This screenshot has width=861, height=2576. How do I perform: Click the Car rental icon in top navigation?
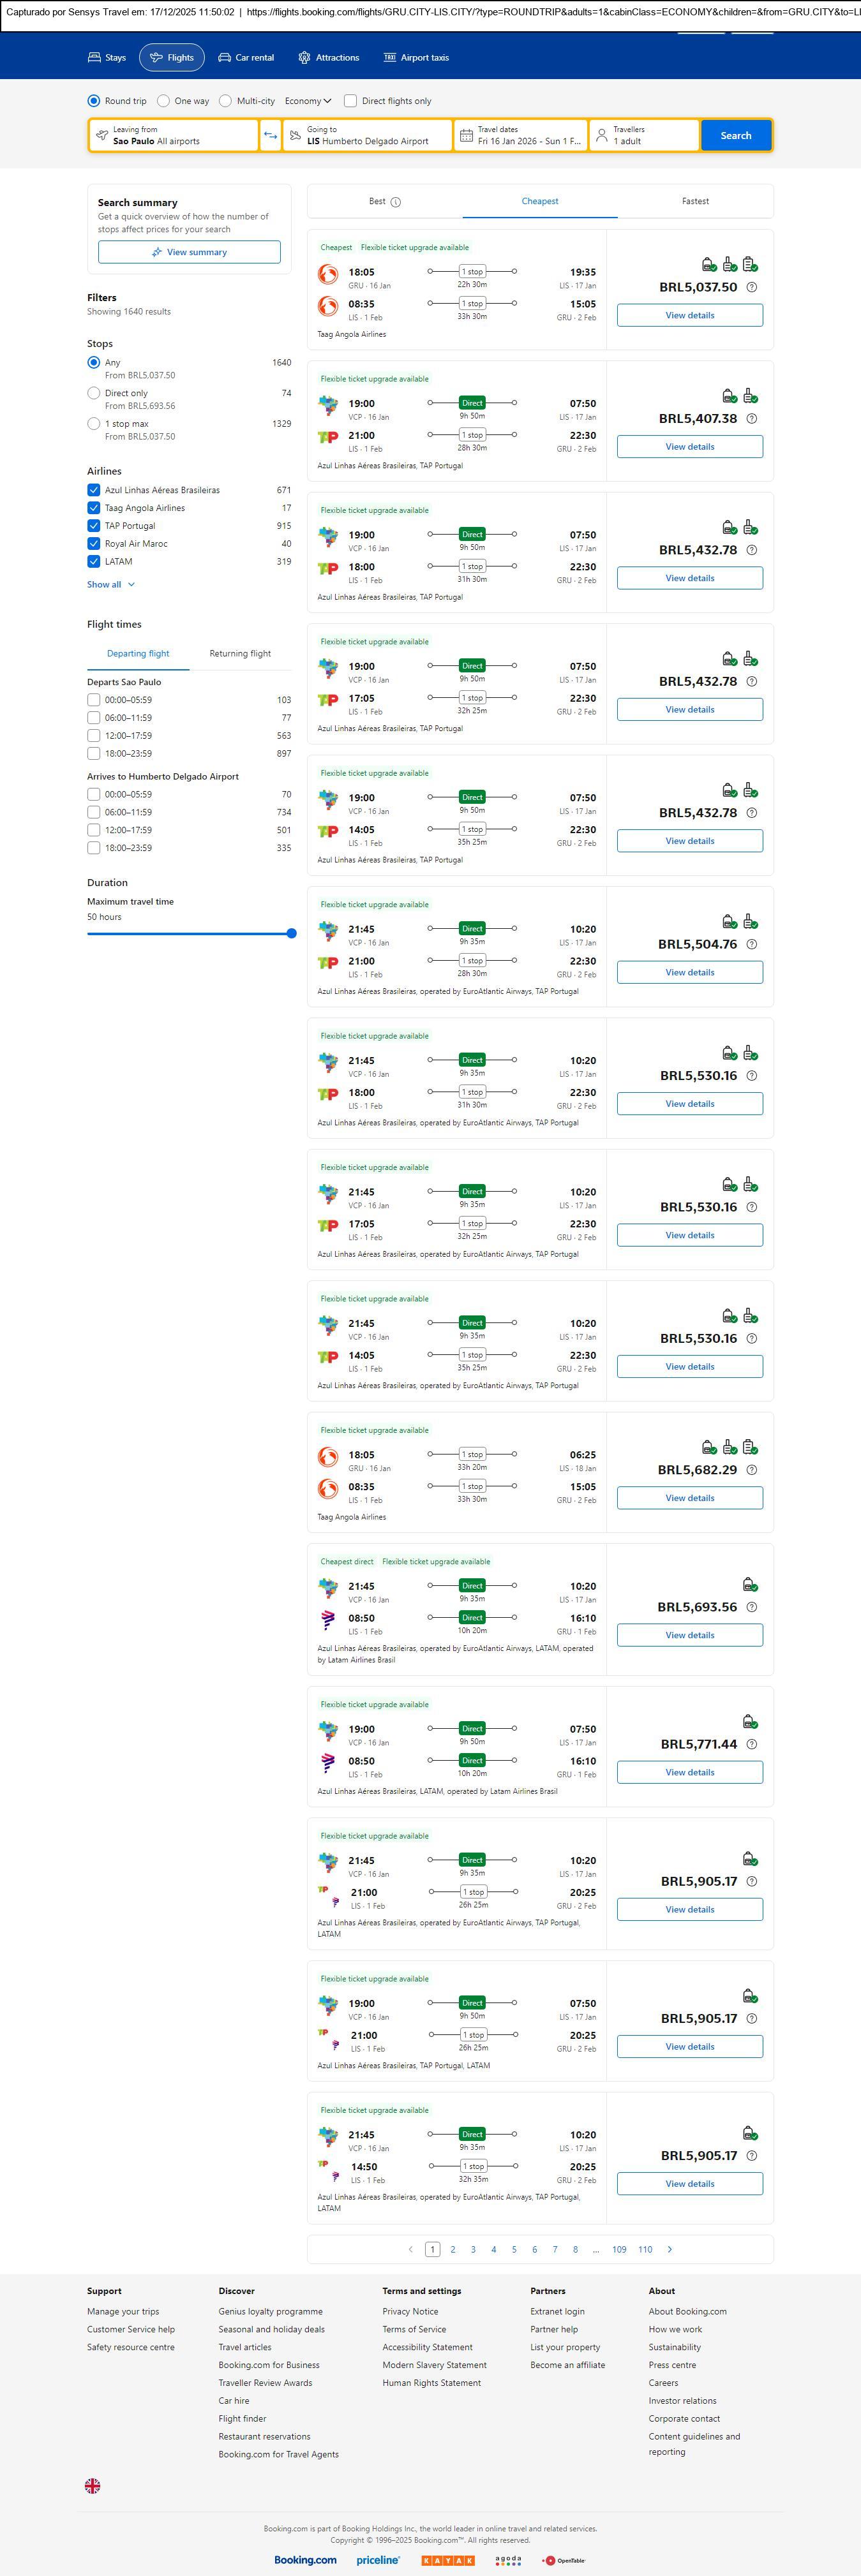tap(225, 58)
